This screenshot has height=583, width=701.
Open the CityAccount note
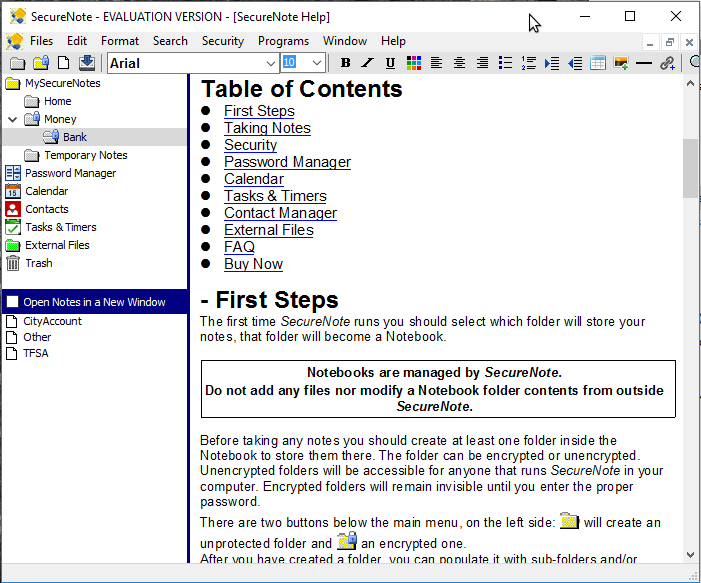click(44, 321)
